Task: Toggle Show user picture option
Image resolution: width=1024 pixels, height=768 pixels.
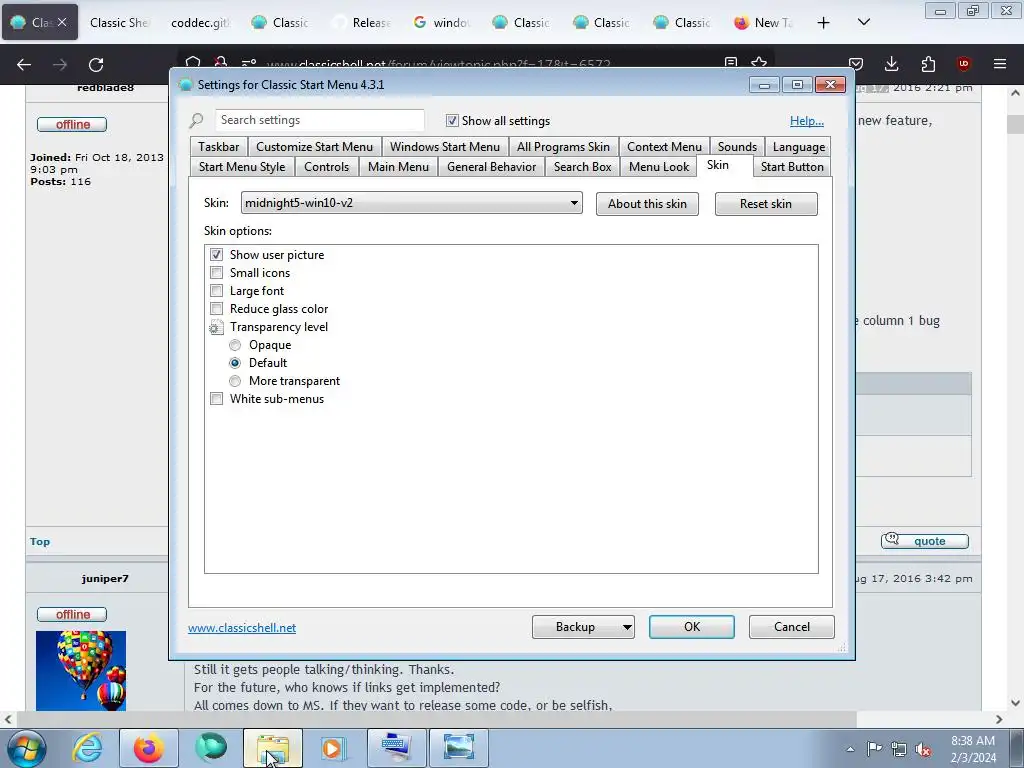Action: (x=216, y=255)
